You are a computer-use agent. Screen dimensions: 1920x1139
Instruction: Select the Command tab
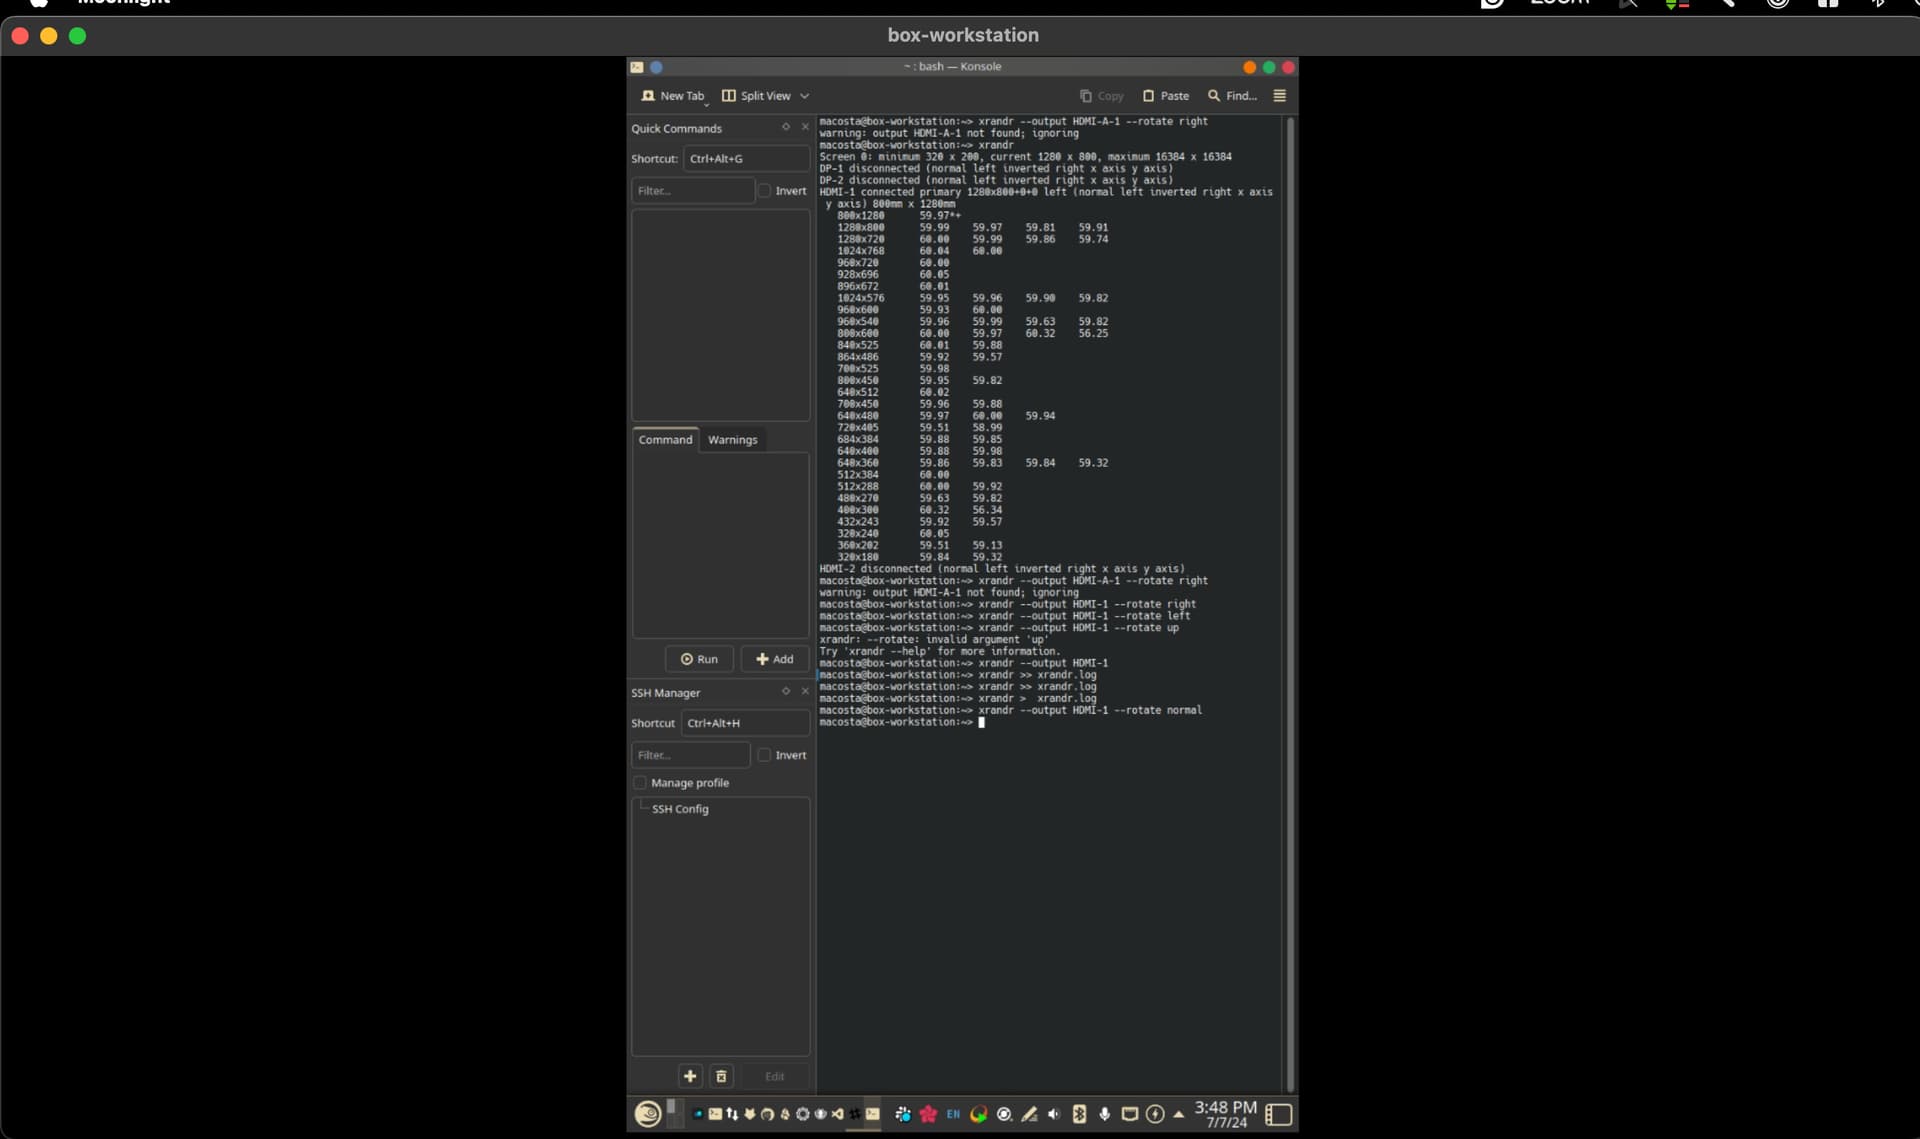(x=665, y=440)
